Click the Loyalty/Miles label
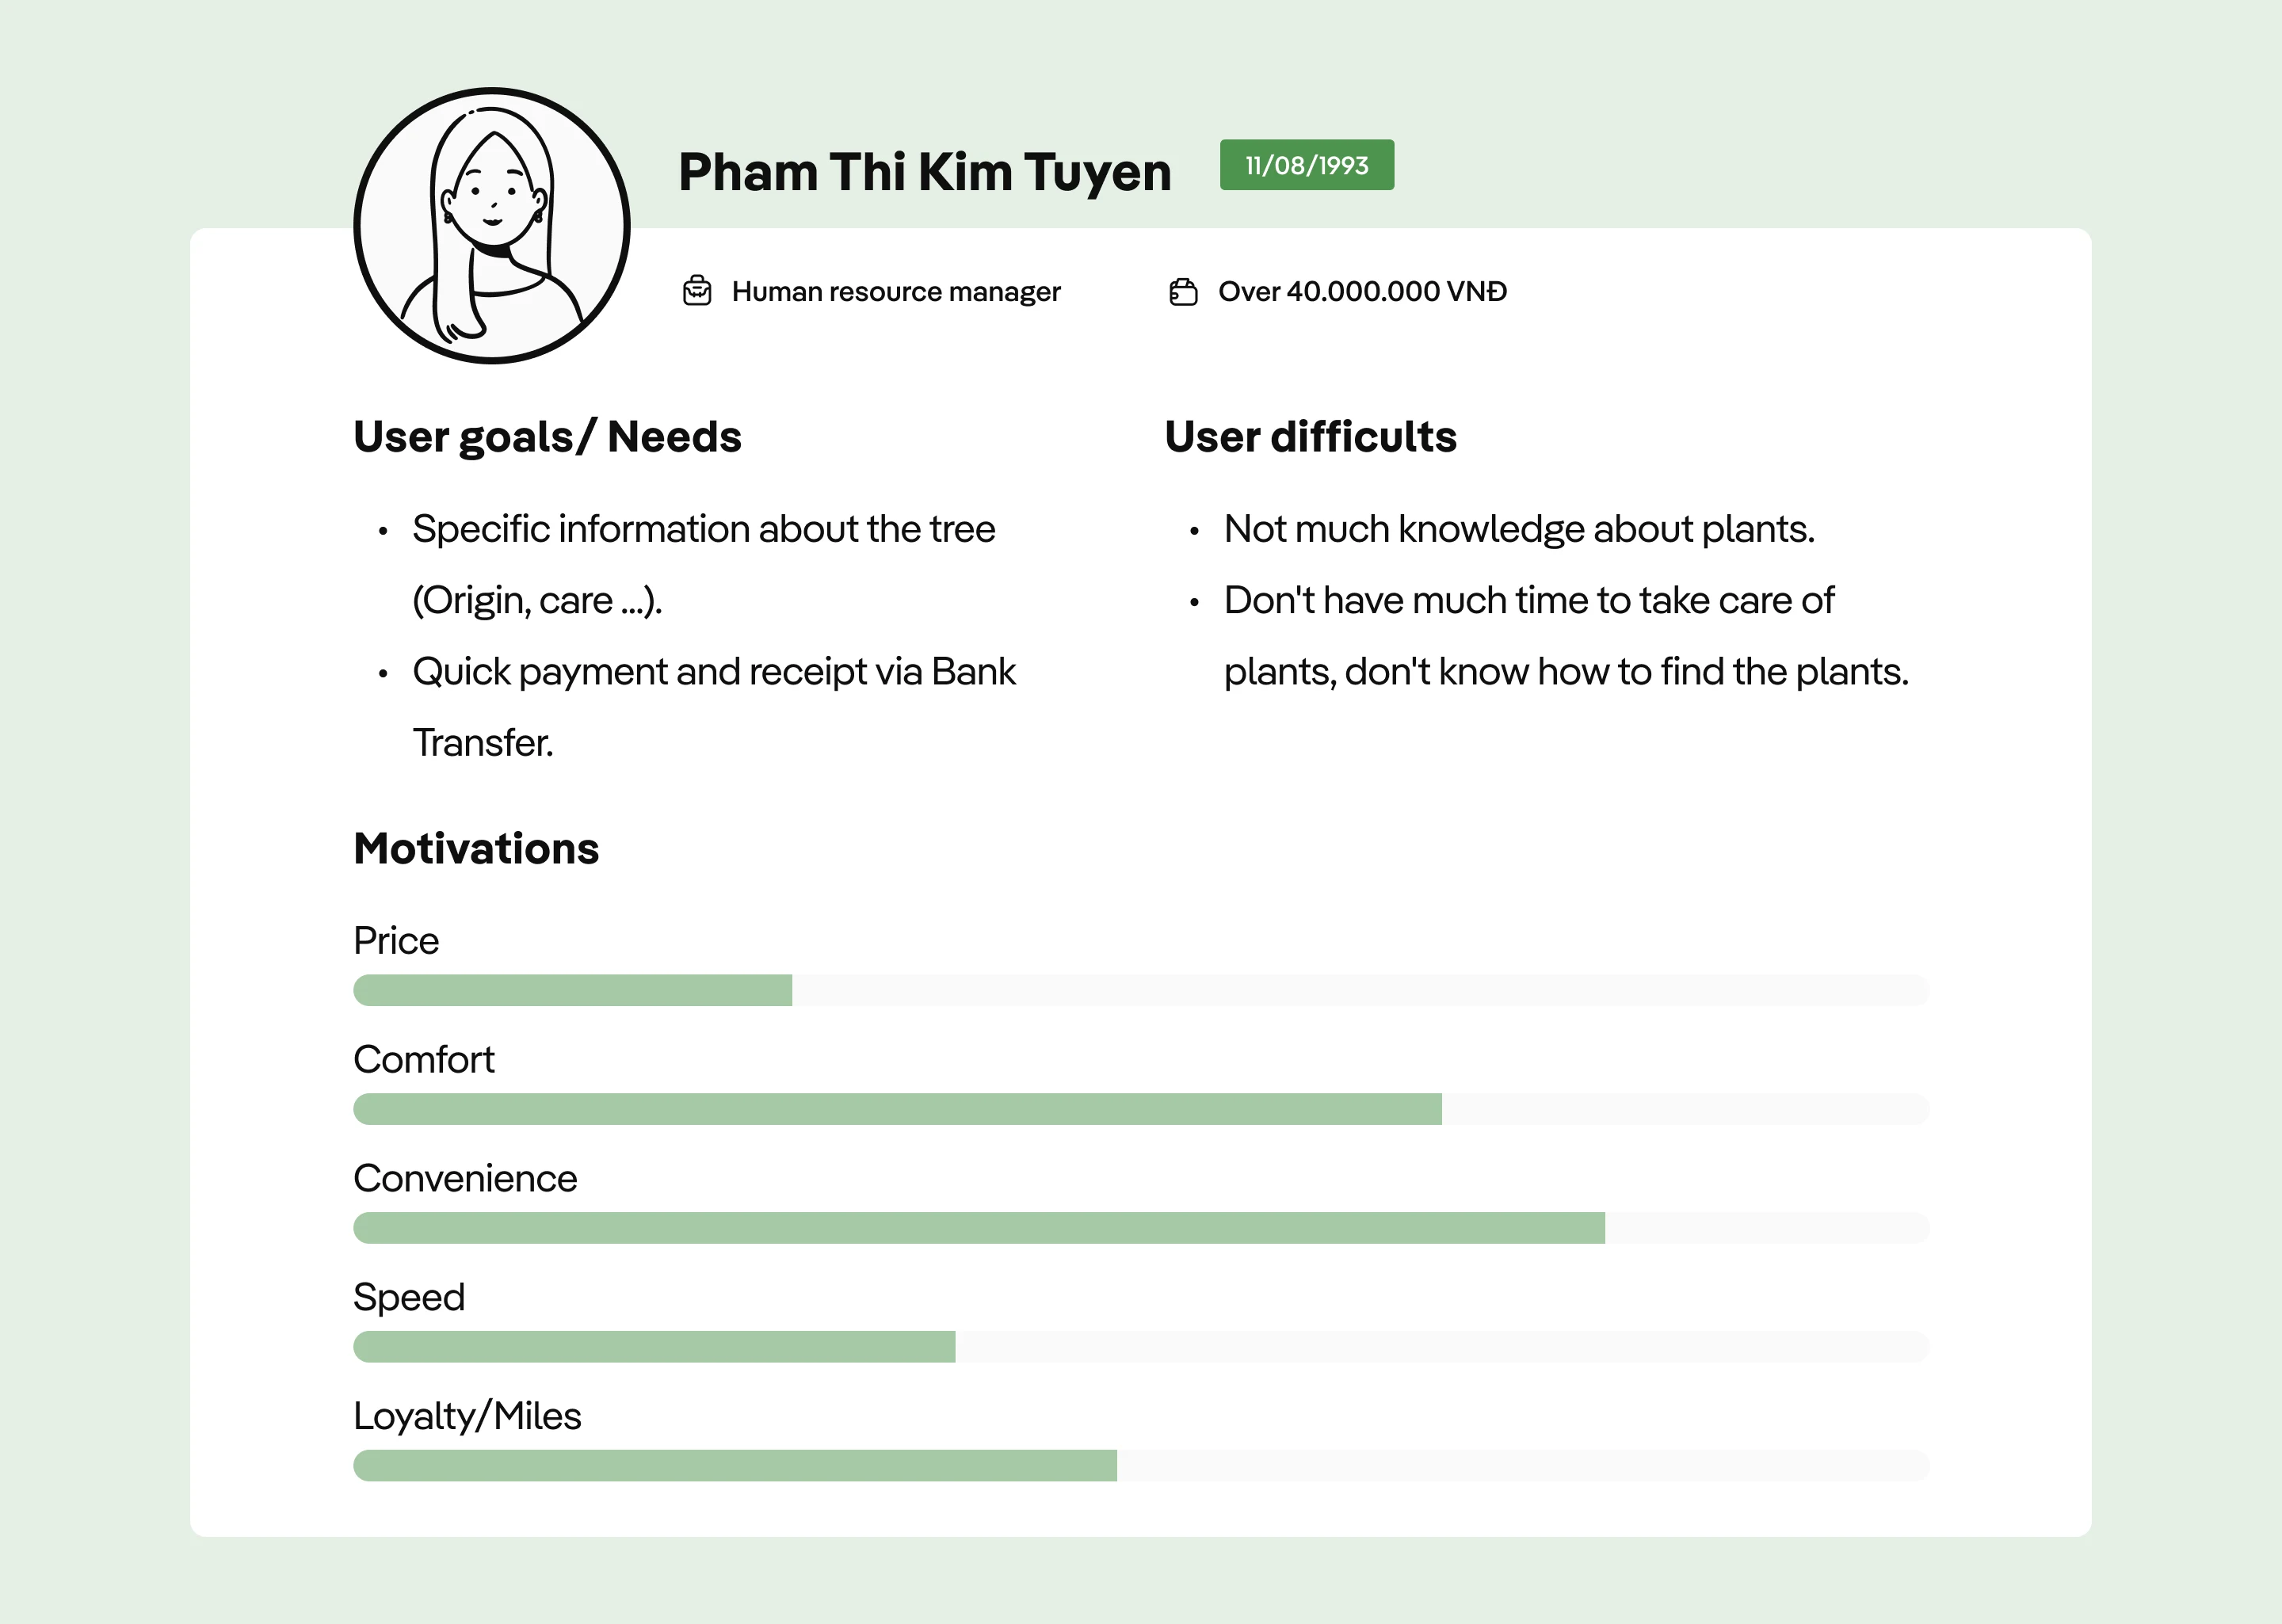This screenshot has width=2282, height=1624. 467,1416
